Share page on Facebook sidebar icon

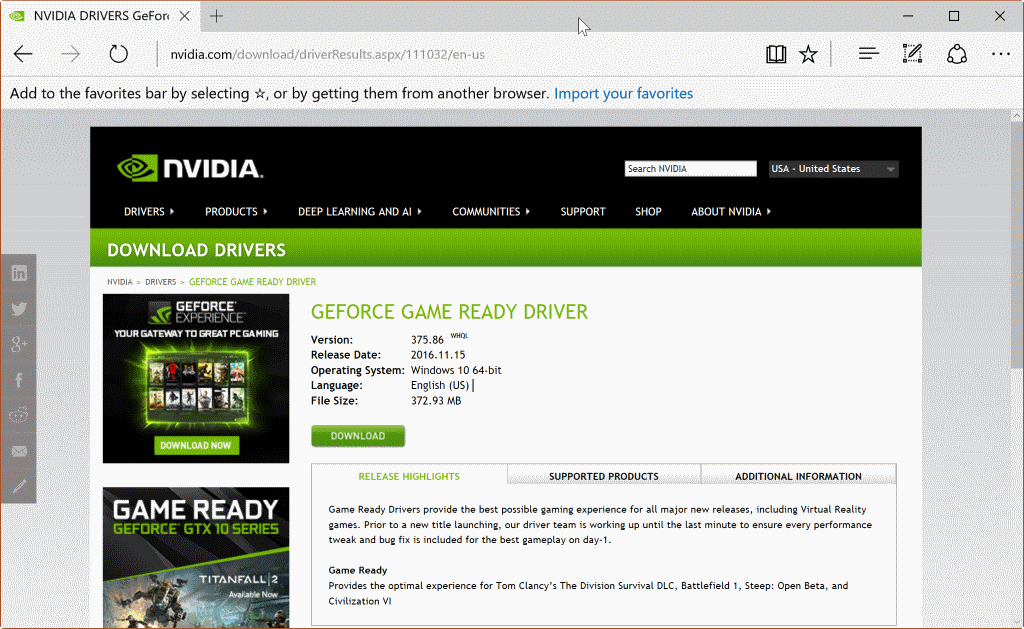tap(19, 379)
